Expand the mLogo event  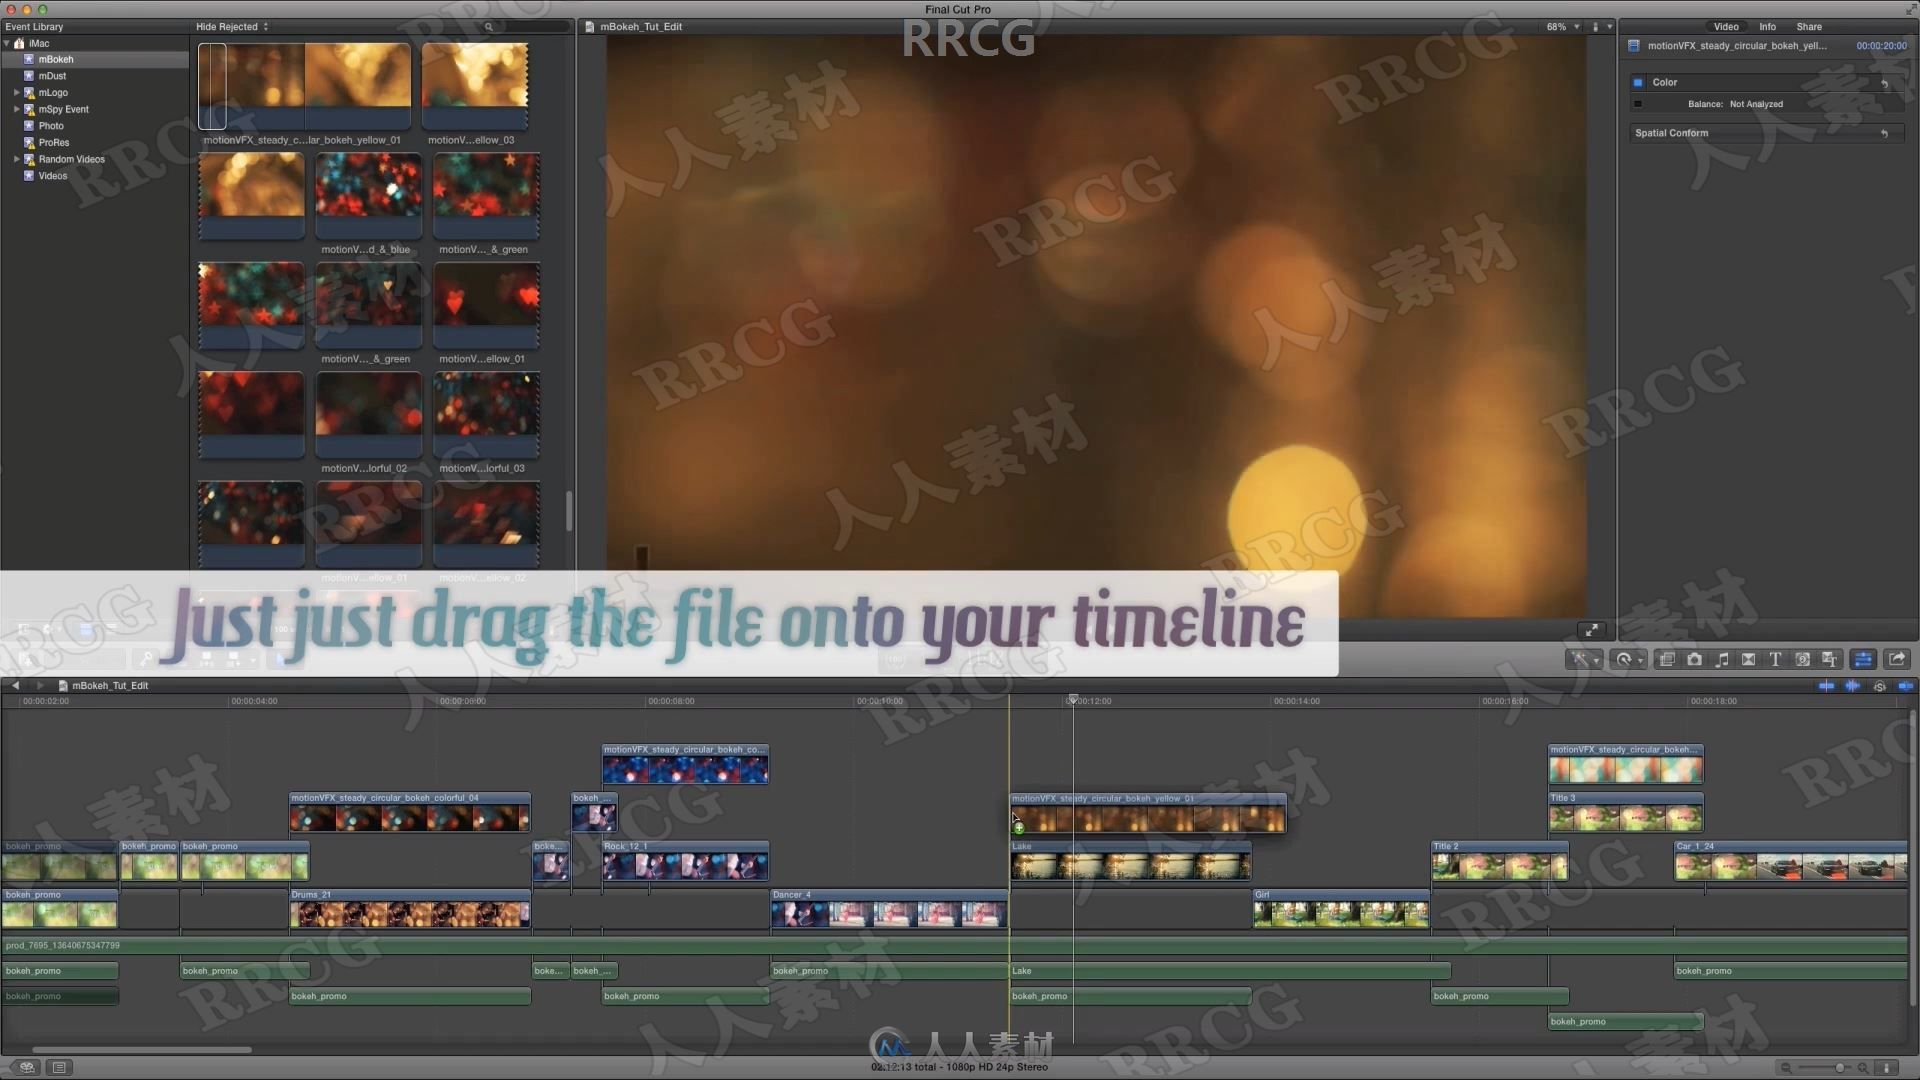click(16, 93)
